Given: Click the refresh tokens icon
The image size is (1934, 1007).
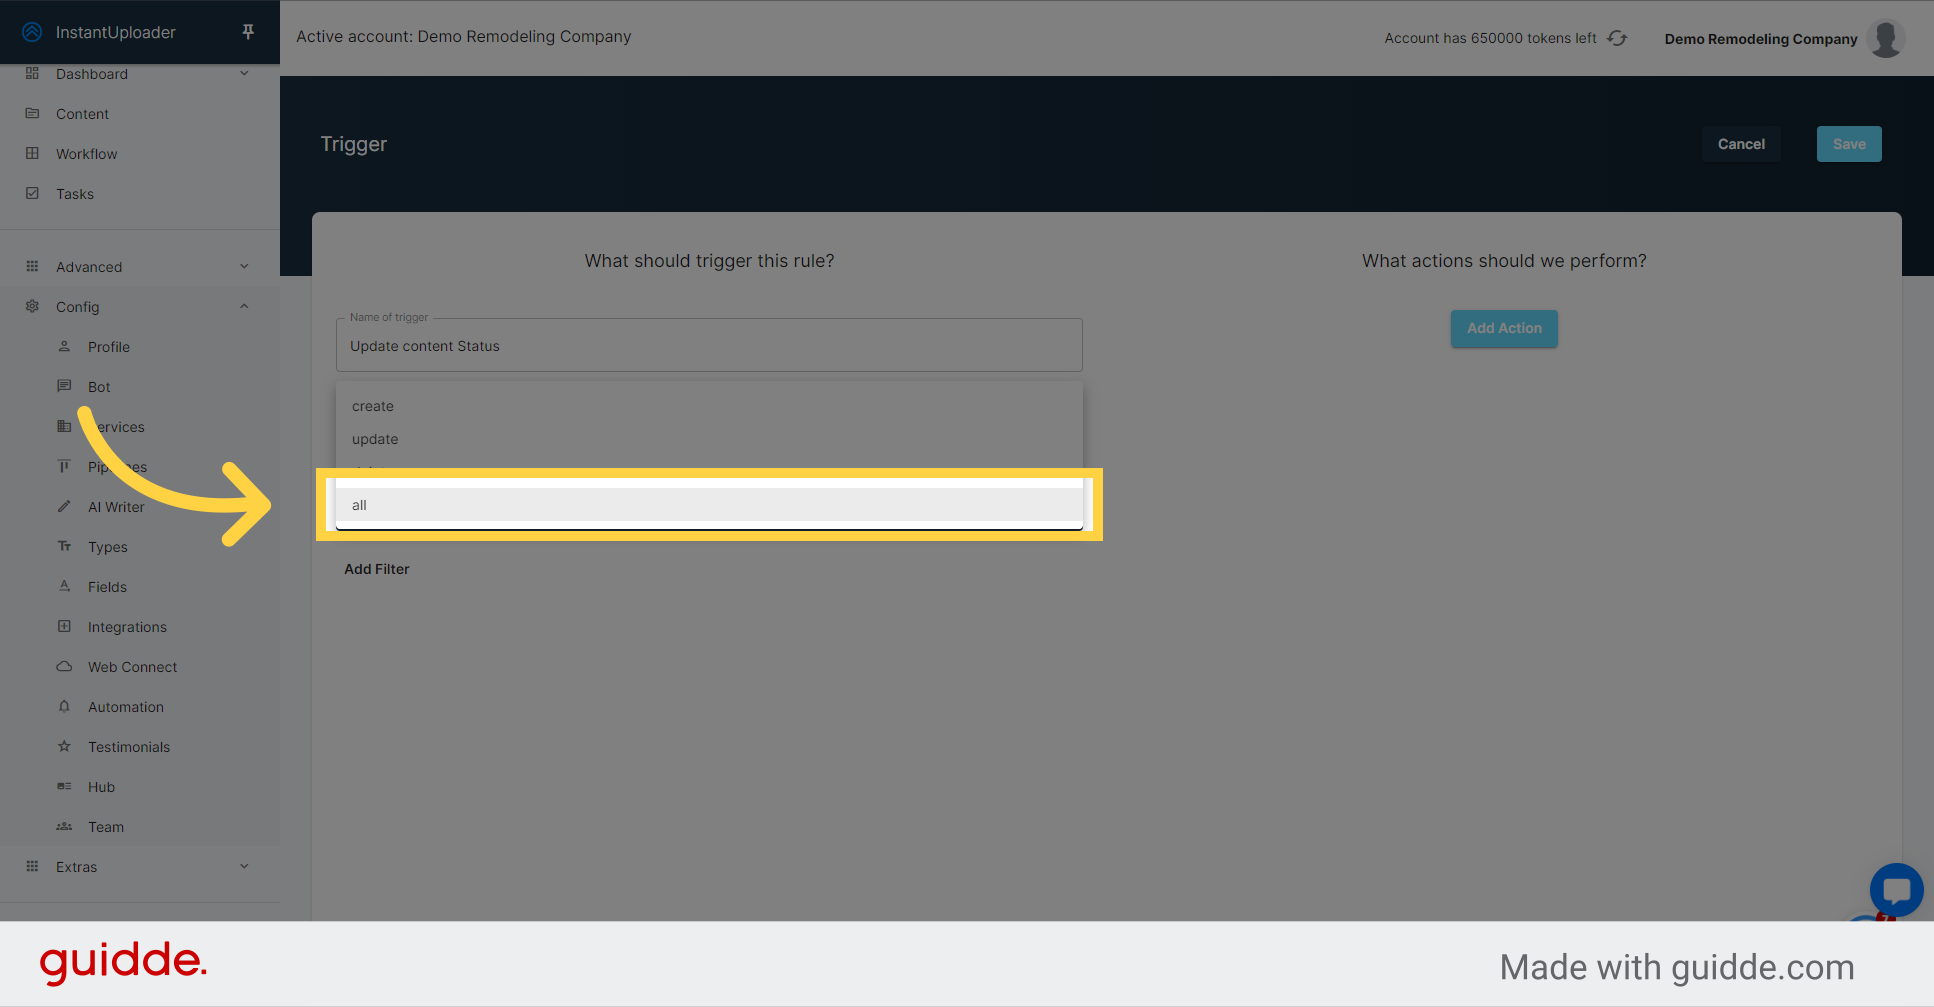Looking at the screenshot, I should 1617,37.
